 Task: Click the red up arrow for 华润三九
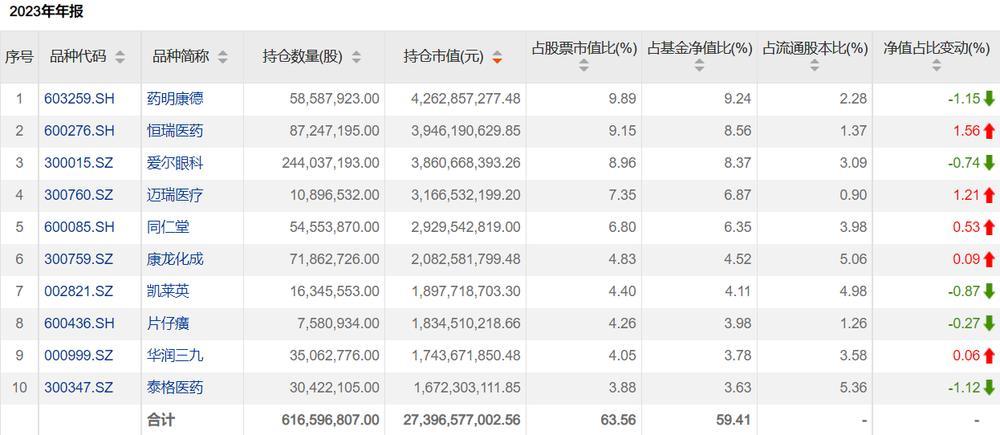pos(989,355)
